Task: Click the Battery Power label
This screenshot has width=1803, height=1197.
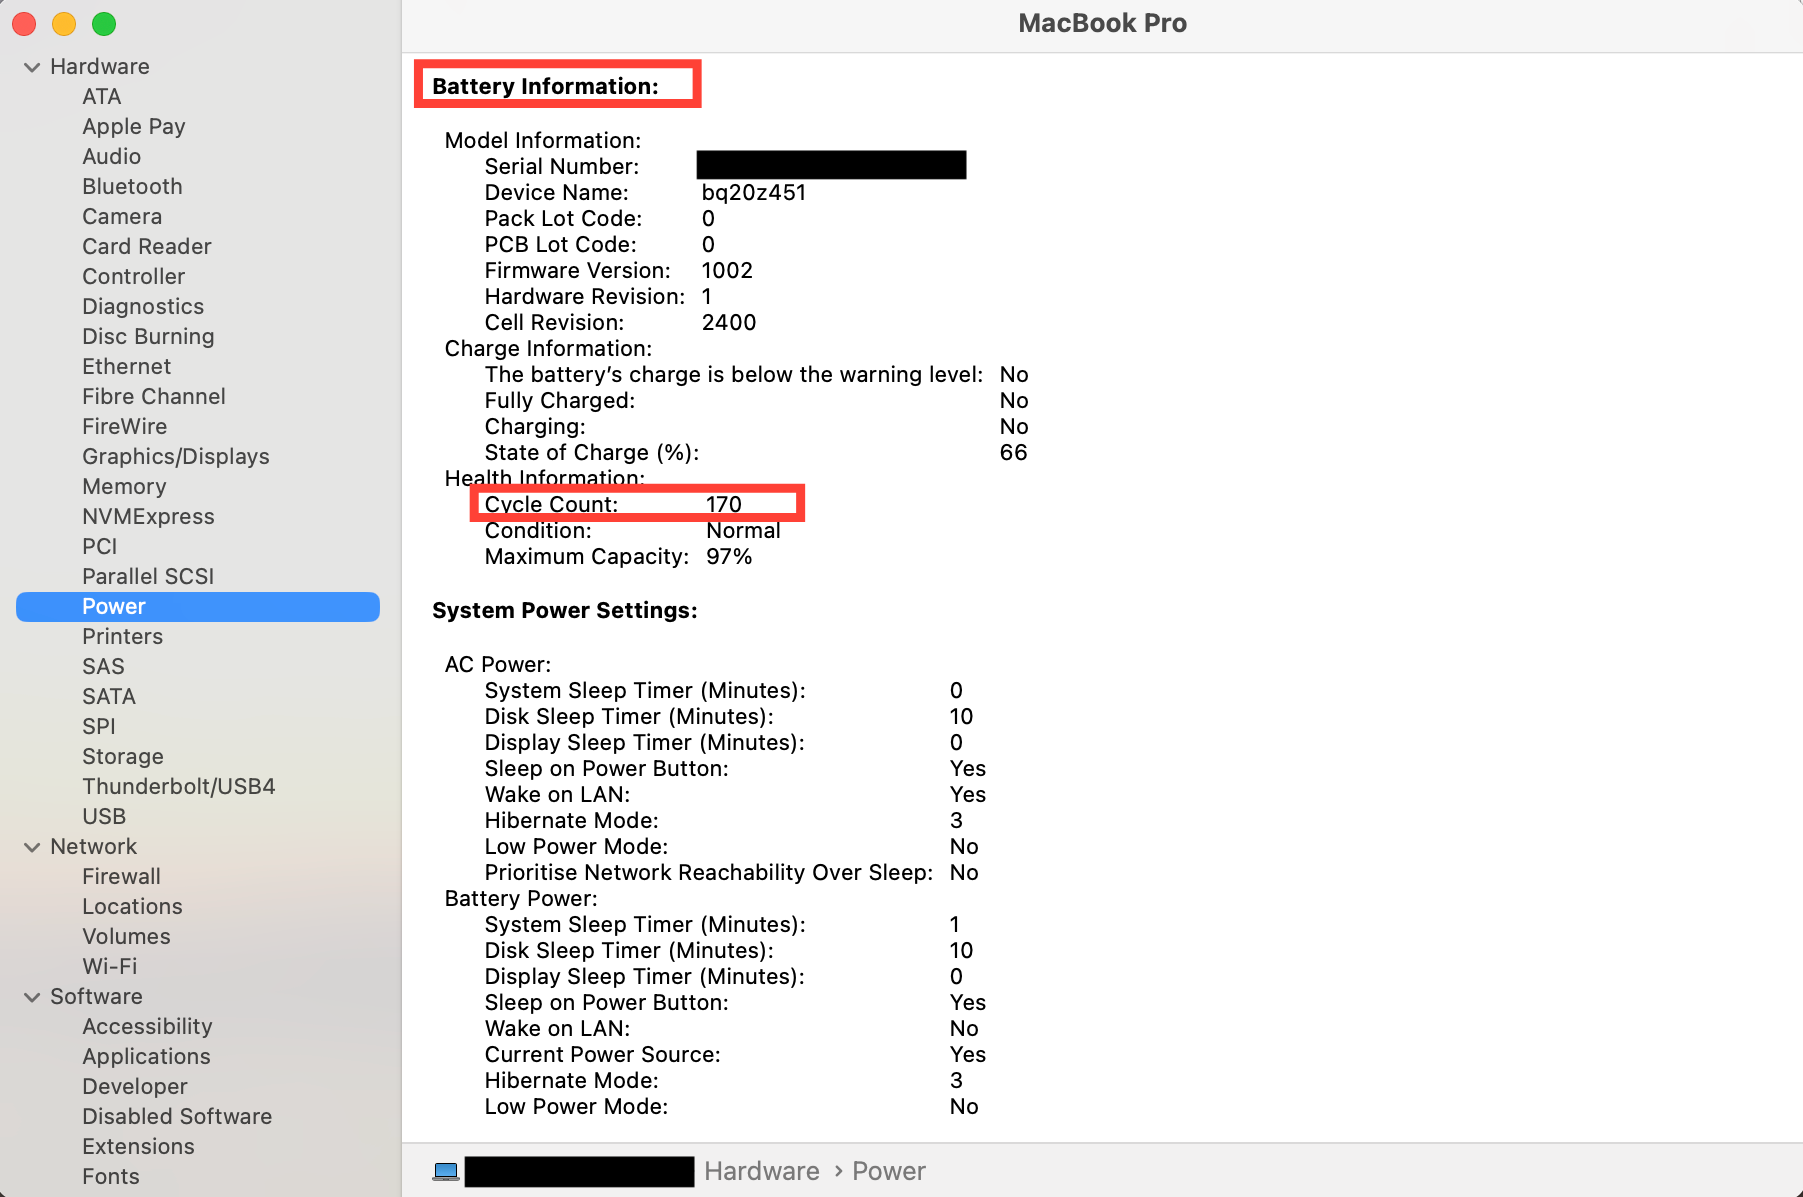Action: [521, 899]
